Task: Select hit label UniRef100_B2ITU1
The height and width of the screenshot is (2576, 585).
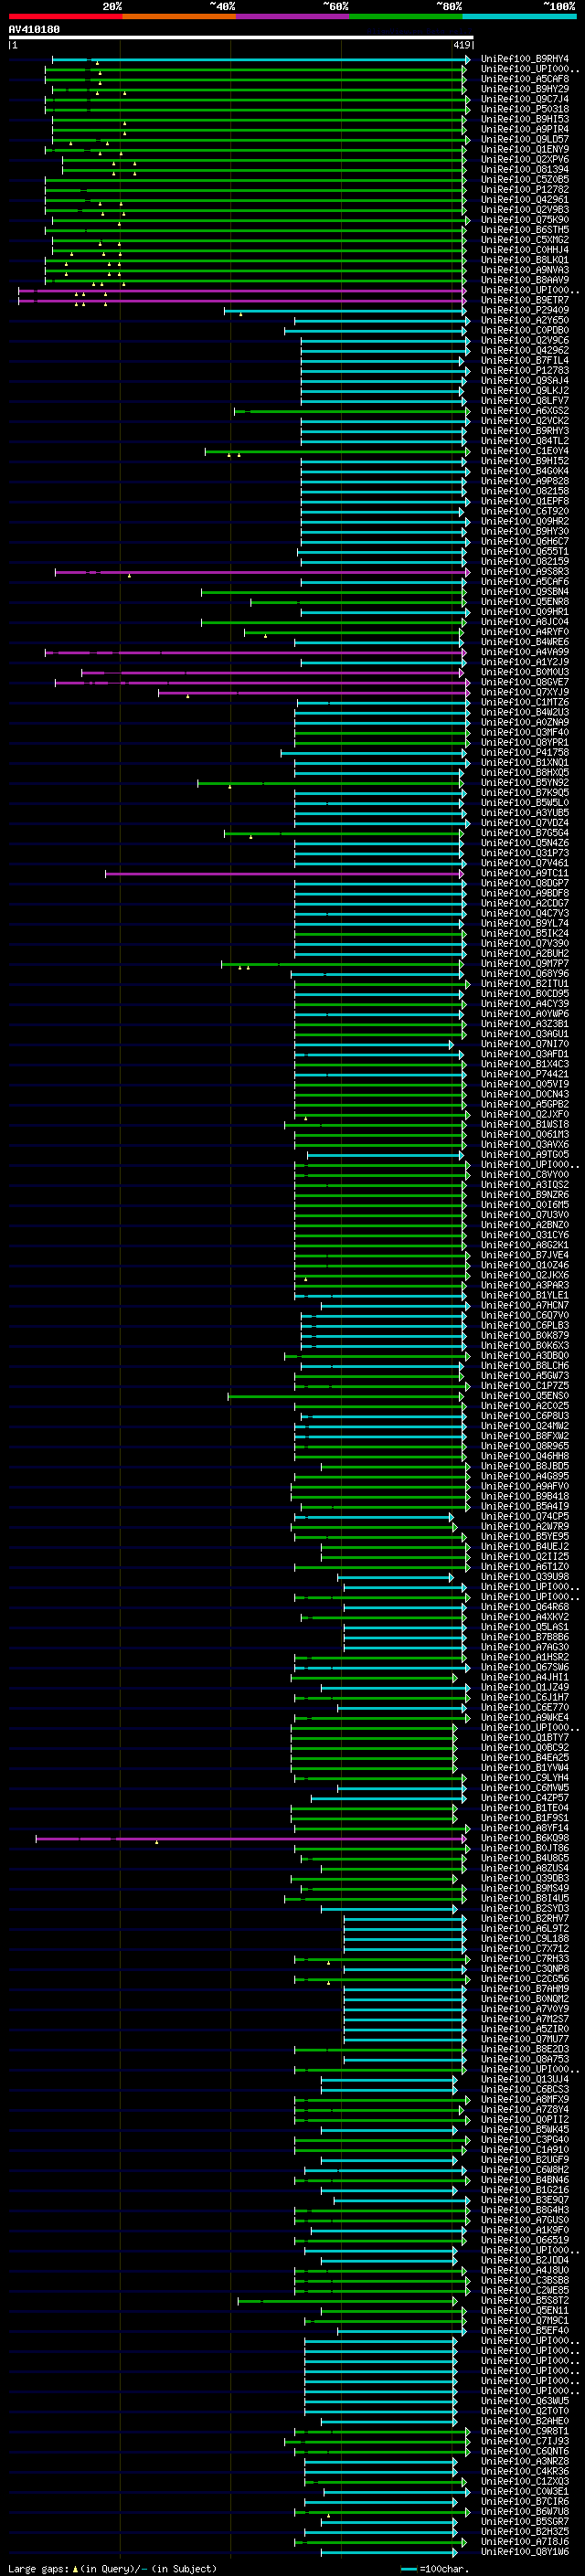Action: pos(525,984)
